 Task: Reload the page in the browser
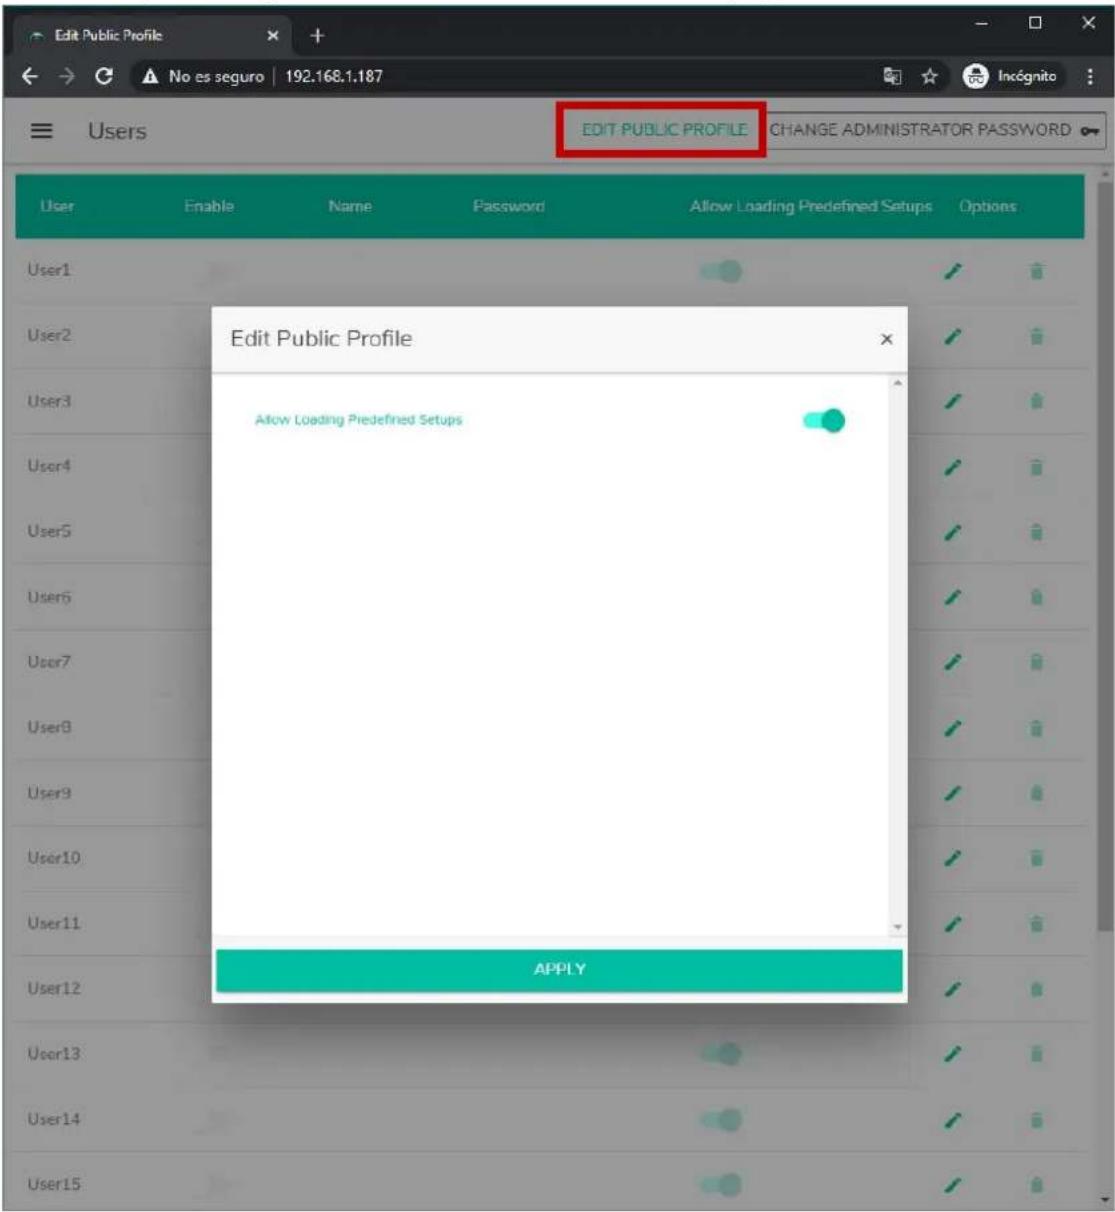104,76
